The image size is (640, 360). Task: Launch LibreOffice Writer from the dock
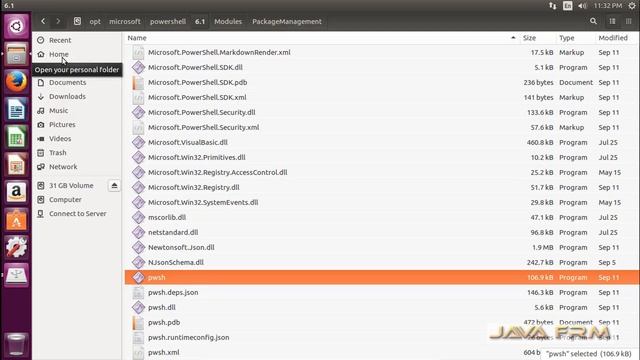click(x=16, y=109)
